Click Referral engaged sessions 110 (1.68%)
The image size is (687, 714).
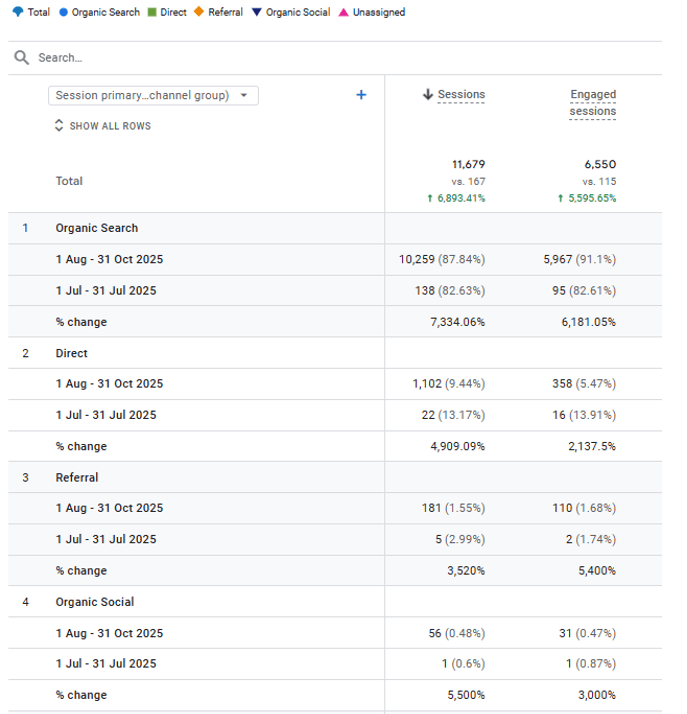tap(584, 508)
